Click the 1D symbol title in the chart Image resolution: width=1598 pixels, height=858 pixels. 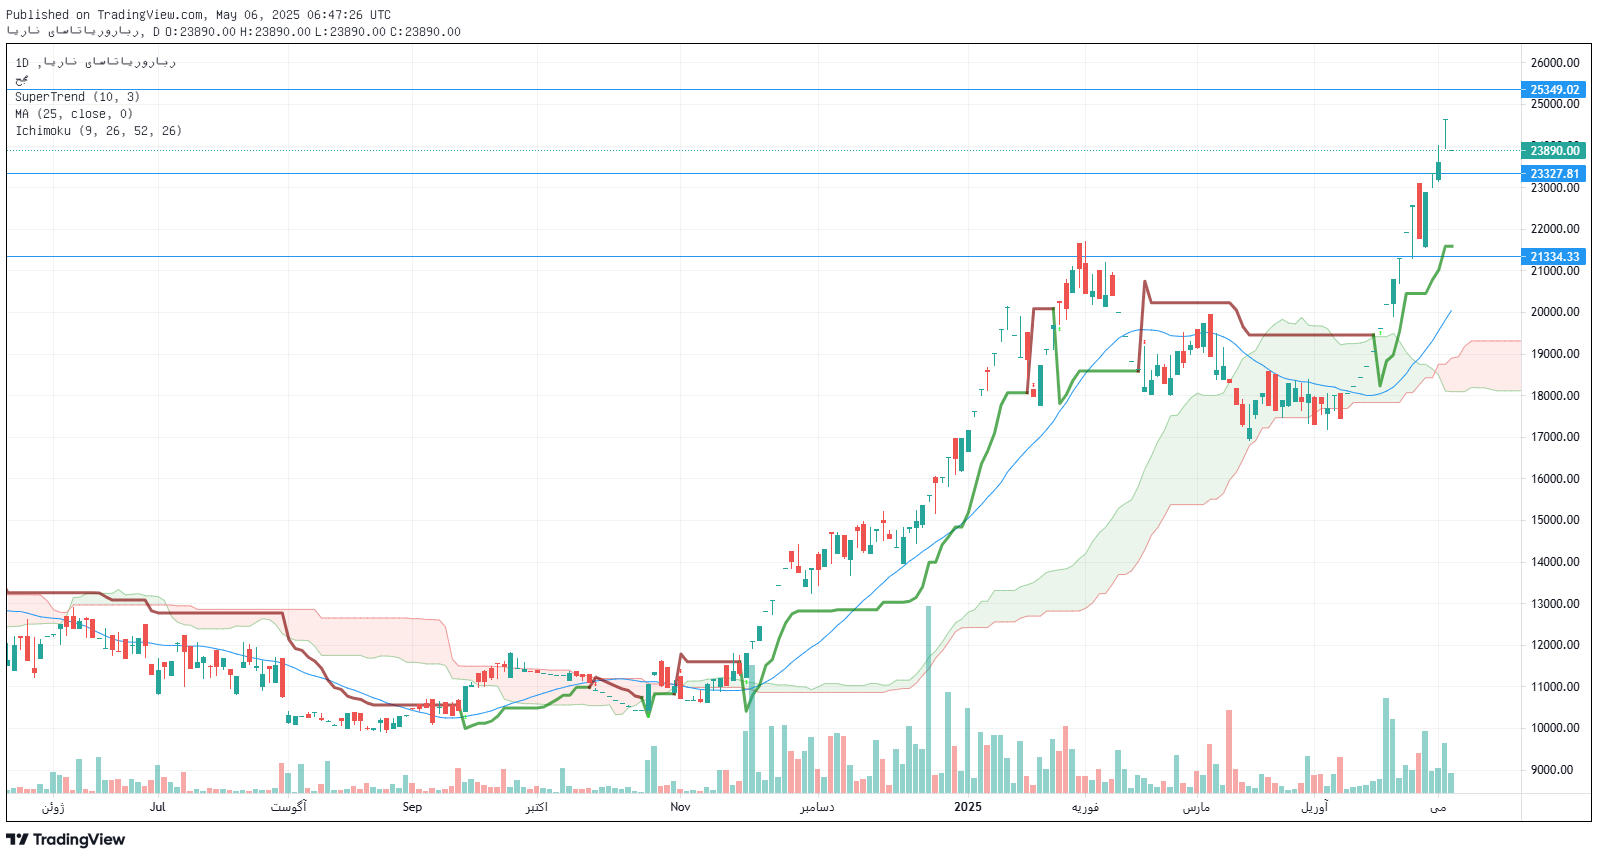(x=95, y=62)
